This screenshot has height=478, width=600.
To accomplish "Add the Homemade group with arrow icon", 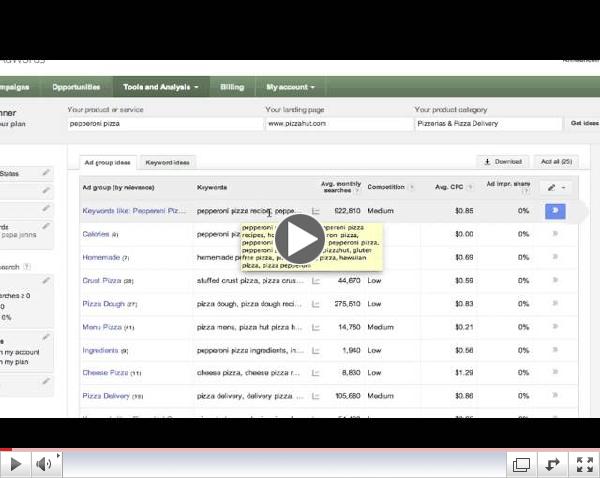I will point(555,257).
